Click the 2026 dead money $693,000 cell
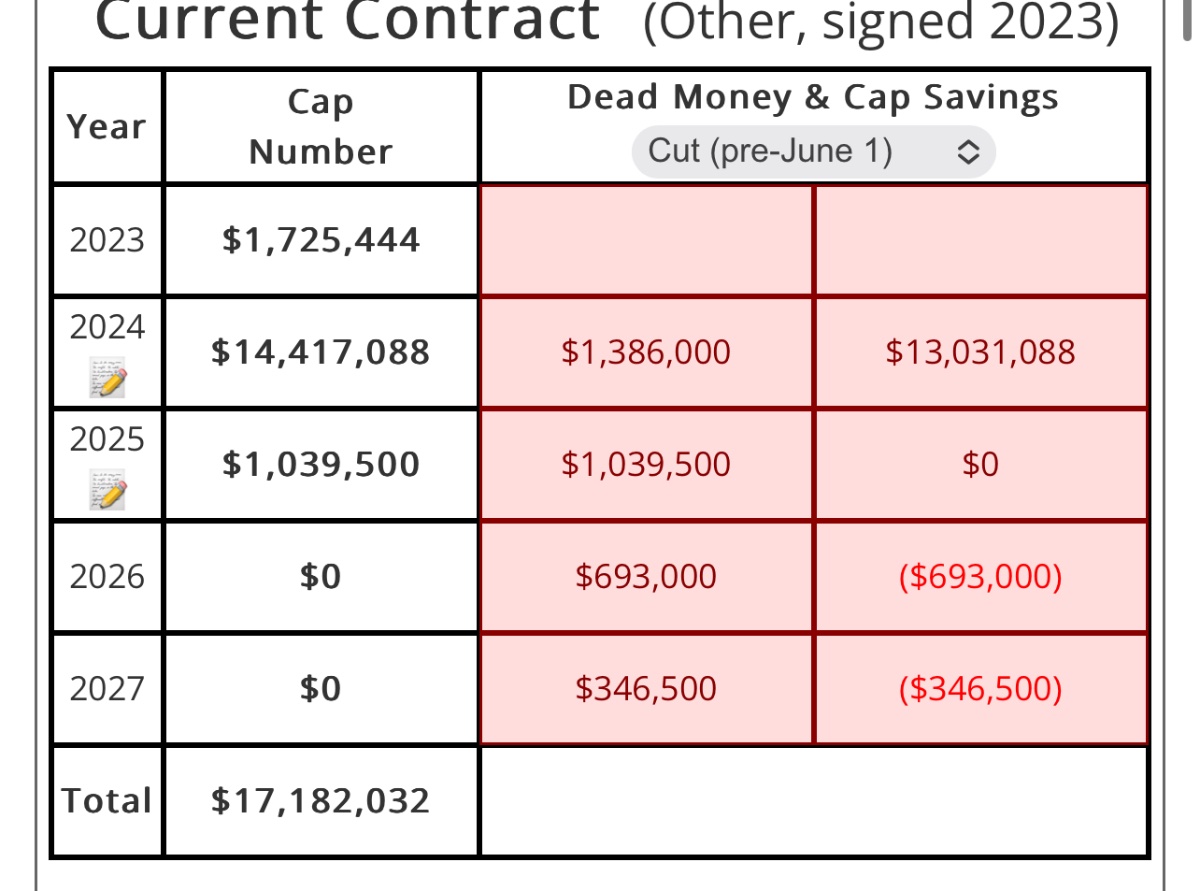 (x=646, y=576)
